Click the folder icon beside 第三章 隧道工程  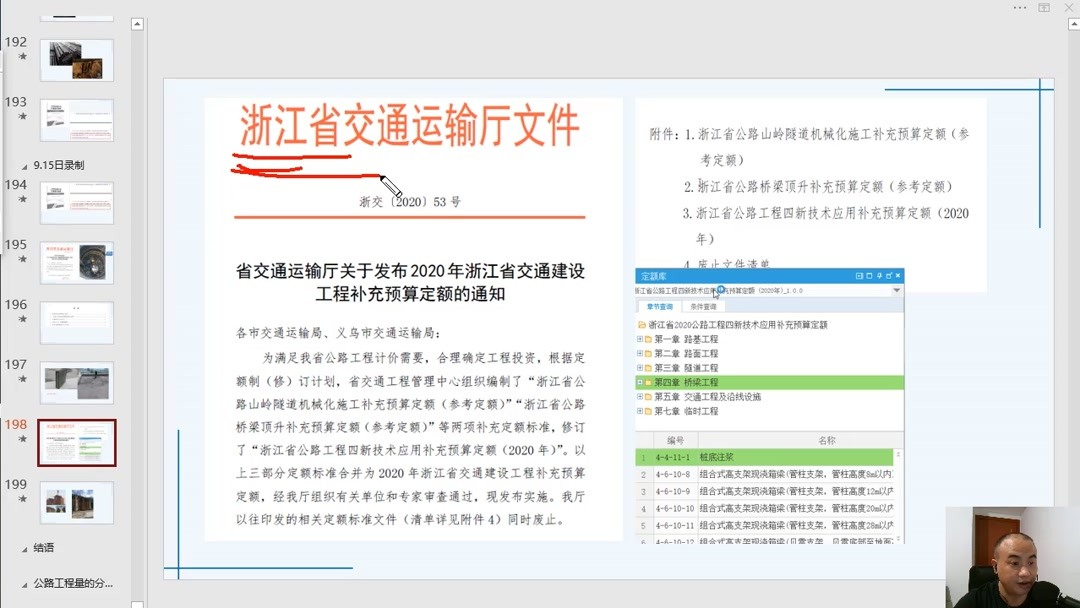pos(648,367)
